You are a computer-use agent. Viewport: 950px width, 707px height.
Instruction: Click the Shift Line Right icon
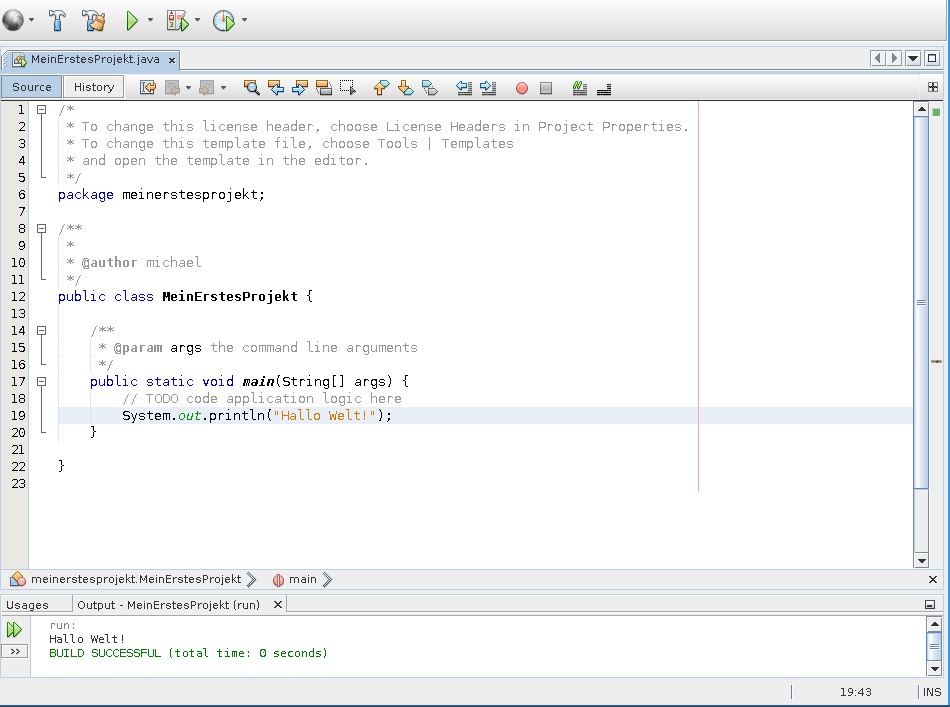488,88
